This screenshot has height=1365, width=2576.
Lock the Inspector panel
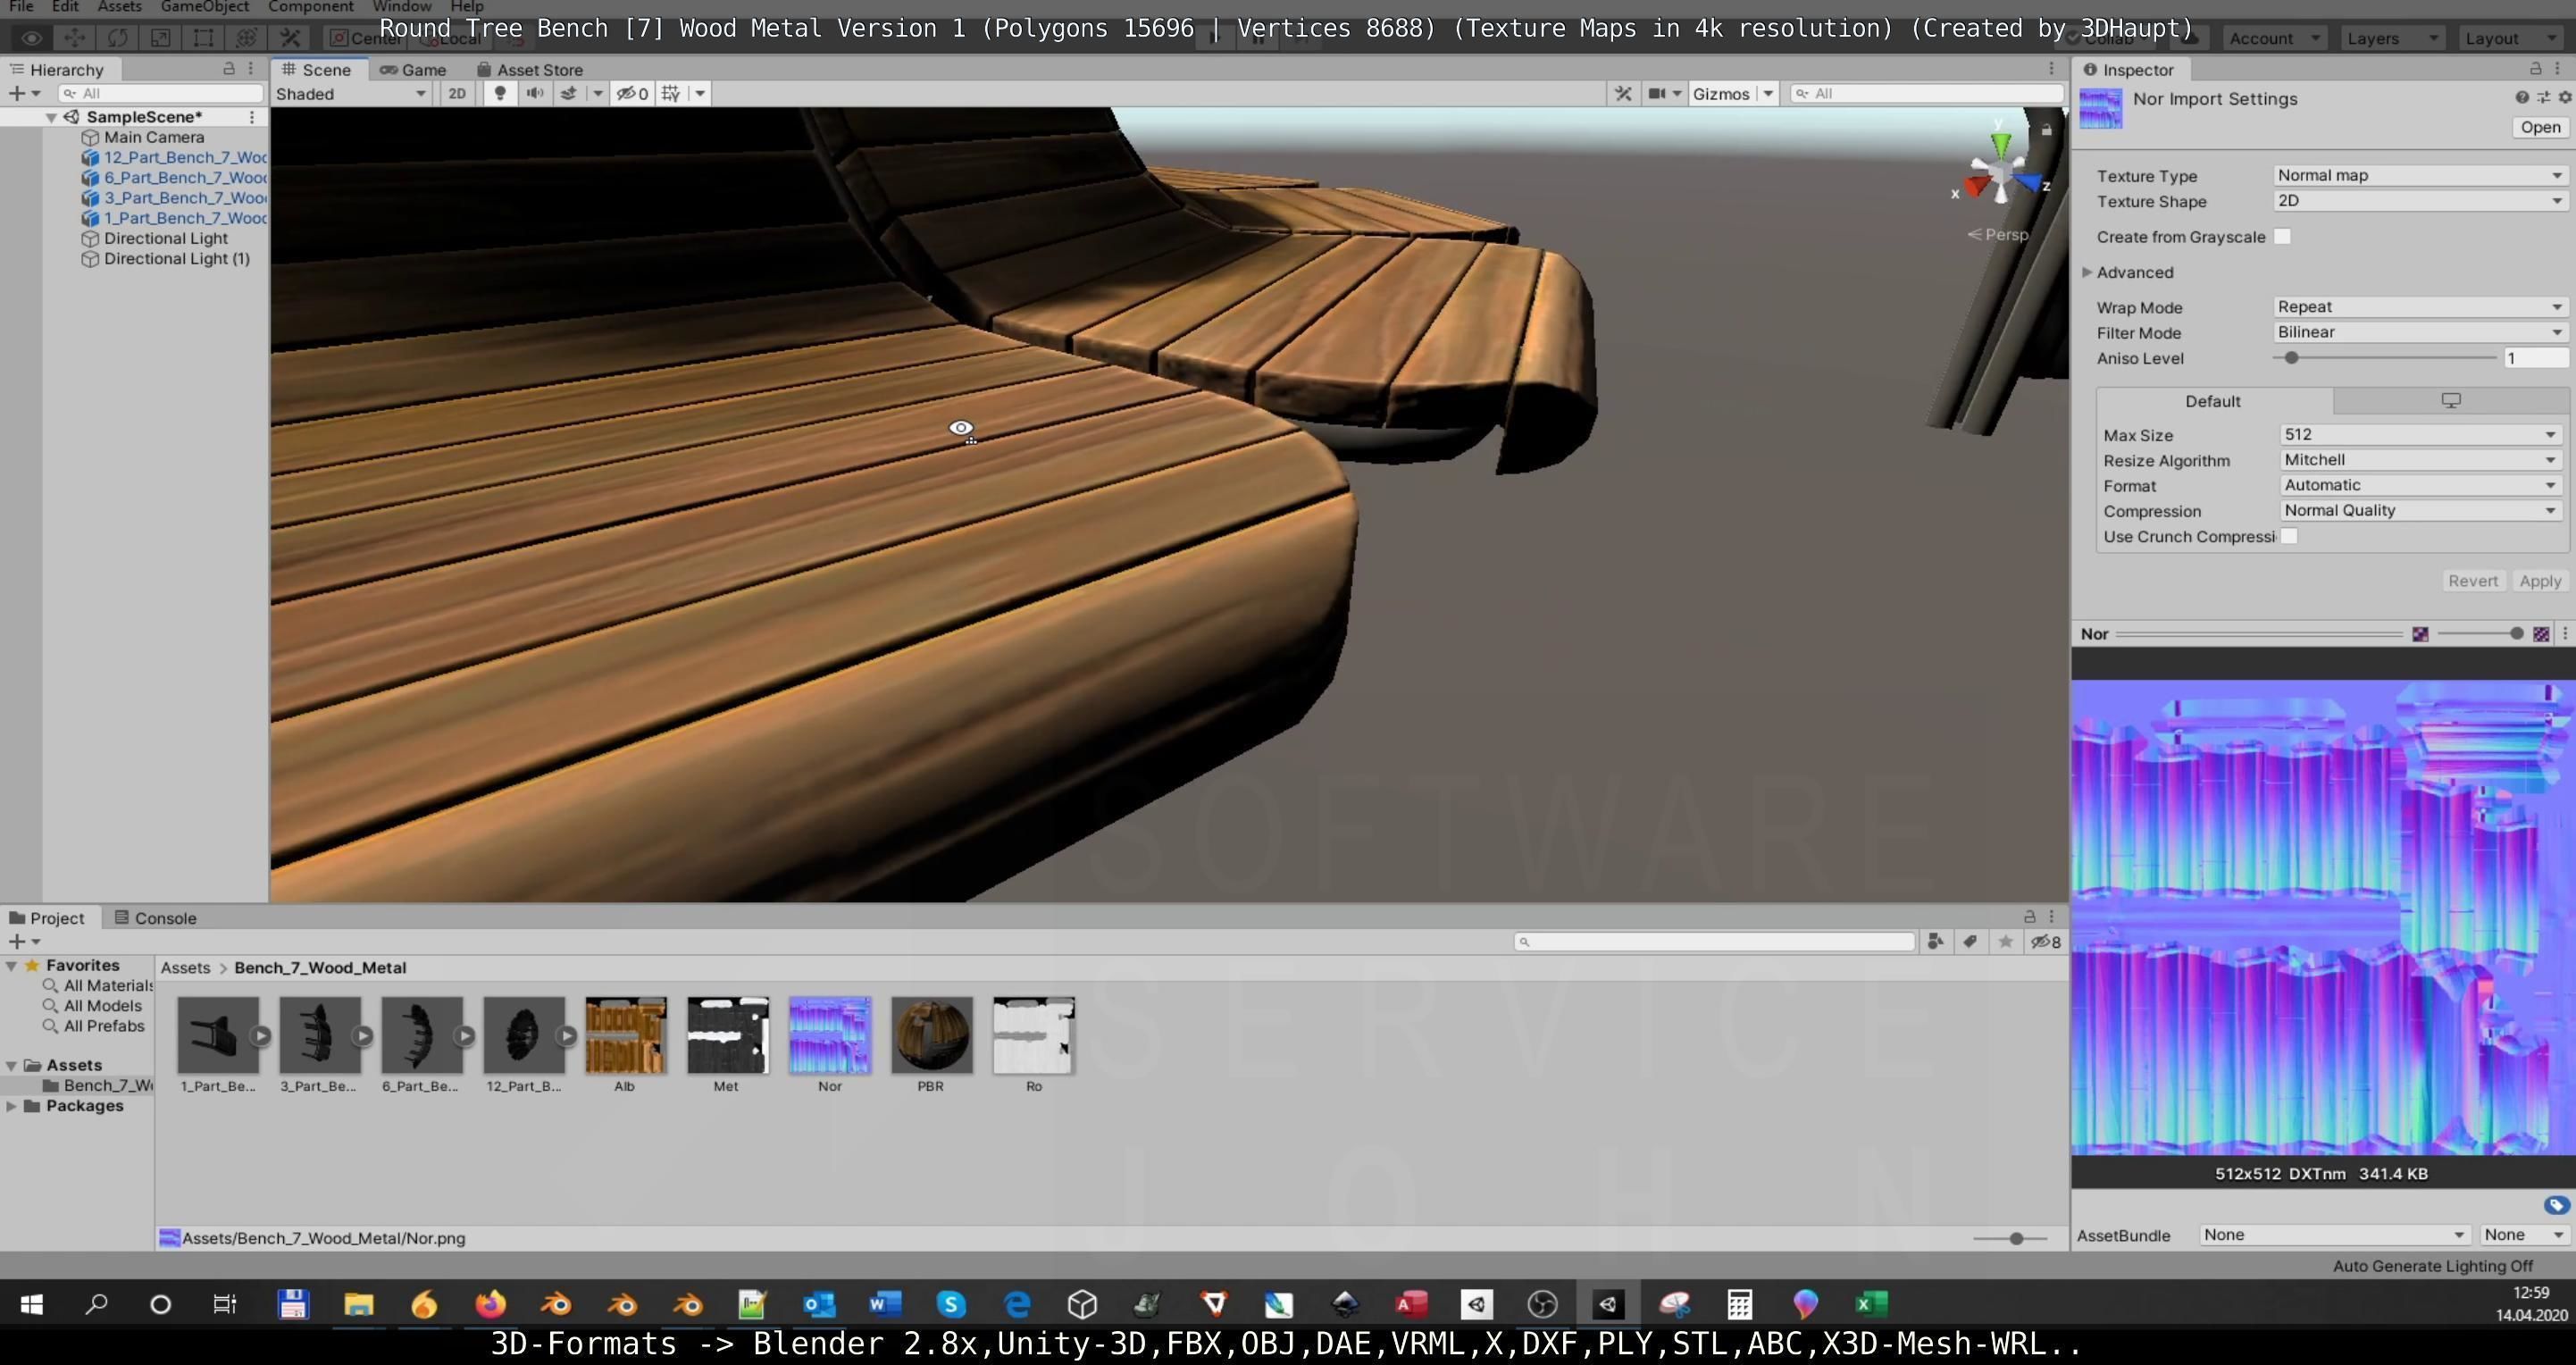[x=2535, y=69]
